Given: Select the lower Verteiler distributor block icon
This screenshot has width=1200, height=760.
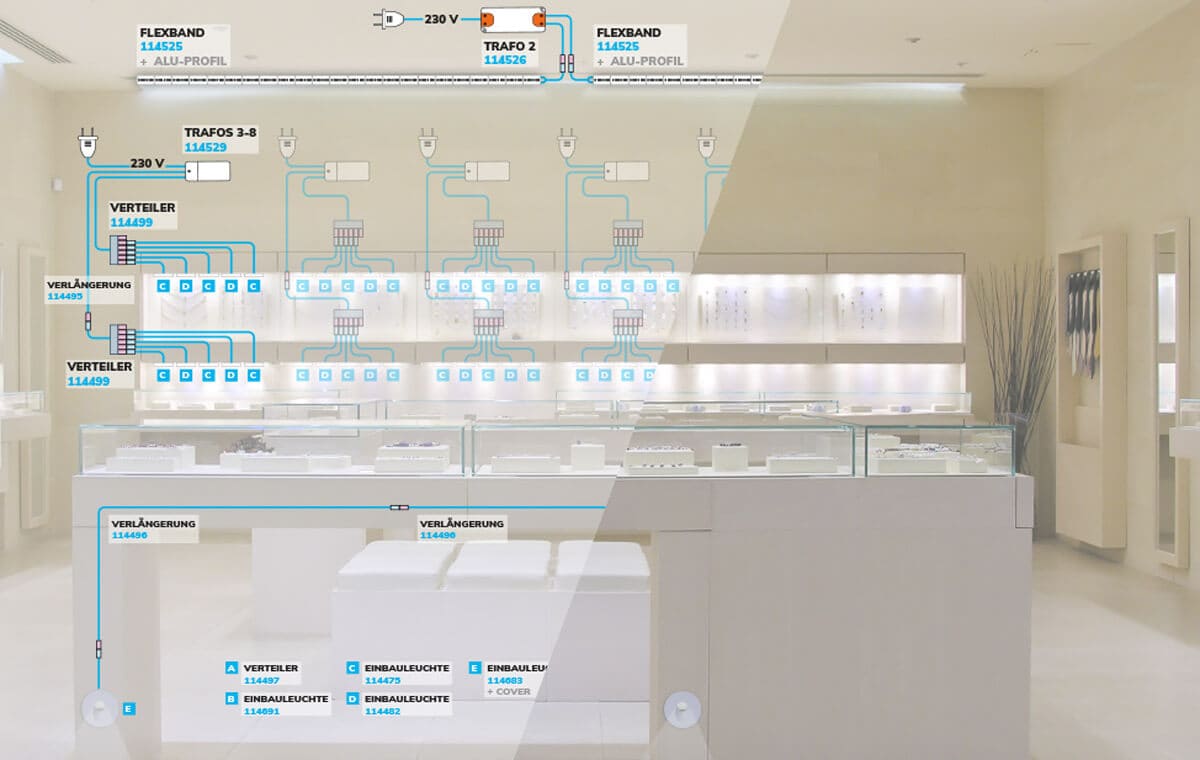Looking at the screenshot, I should [122, 340].
